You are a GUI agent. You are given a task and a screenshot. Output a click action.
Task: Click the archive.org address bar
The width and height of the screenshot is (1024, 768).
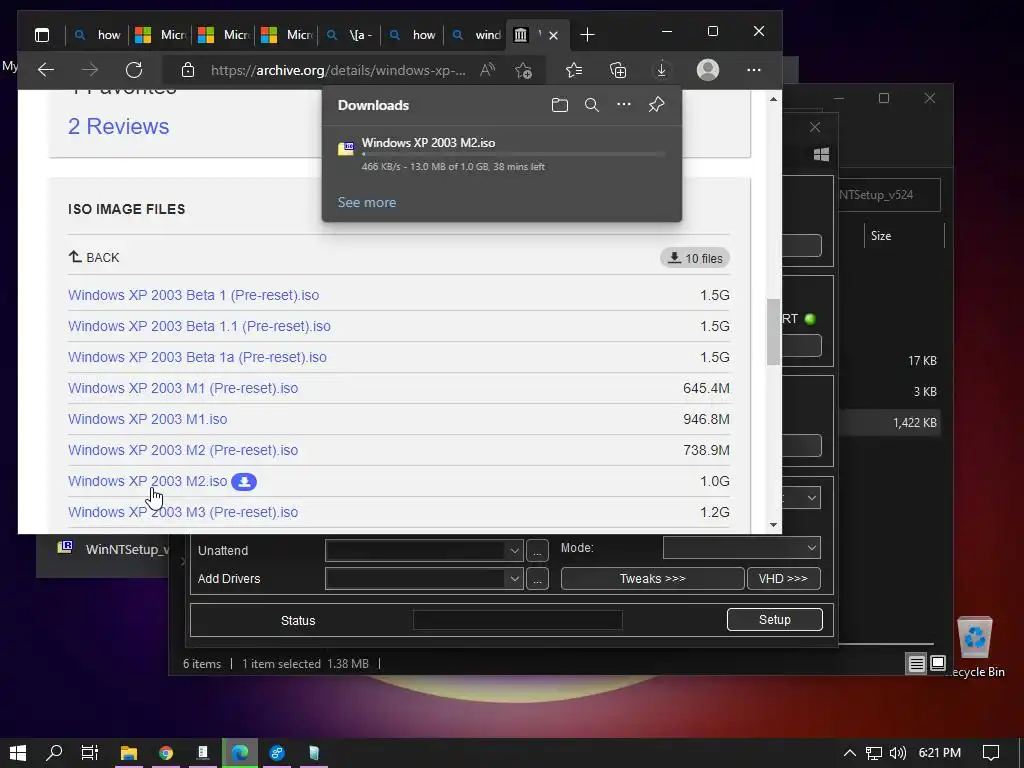coord(338,70)
